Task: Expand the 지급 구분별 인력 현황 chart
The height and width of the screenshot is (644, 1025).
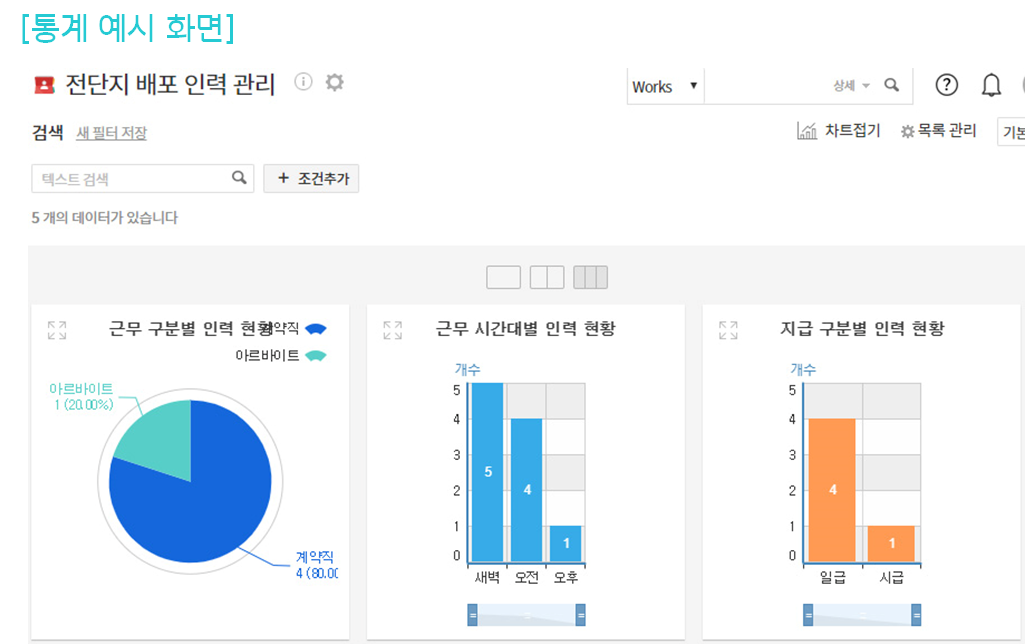Action: click(x=728, y=330)
